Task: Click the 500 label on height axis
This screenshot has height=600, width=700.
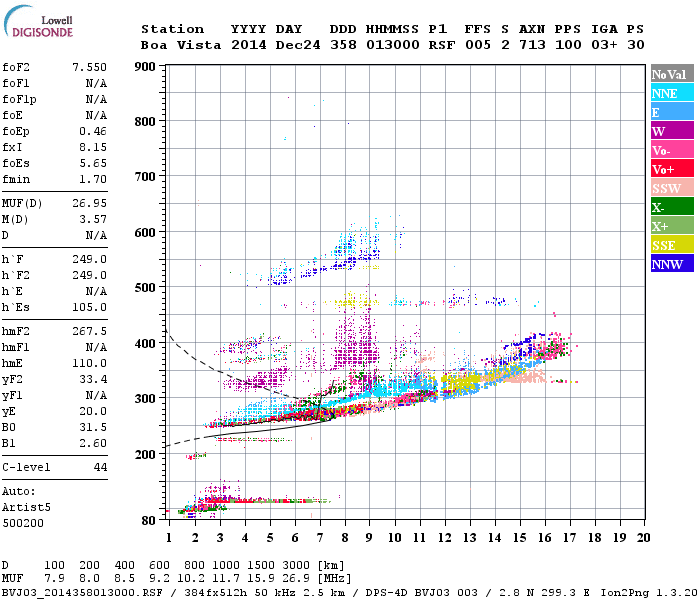Action: click(x=145, y=288)
